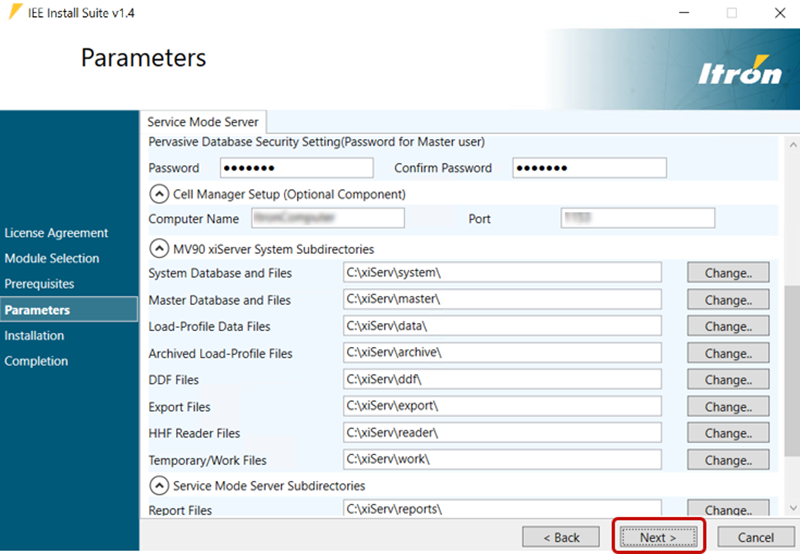Change Export Files folder
The image size is (800, 554).
click(x=728, y=407)
